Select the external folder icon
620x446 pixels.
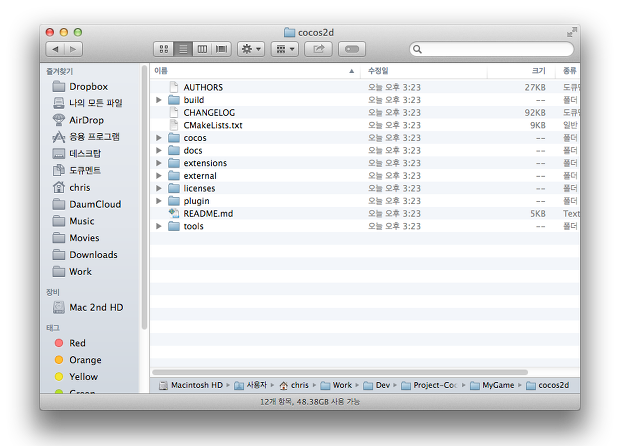tap(174, 176)
